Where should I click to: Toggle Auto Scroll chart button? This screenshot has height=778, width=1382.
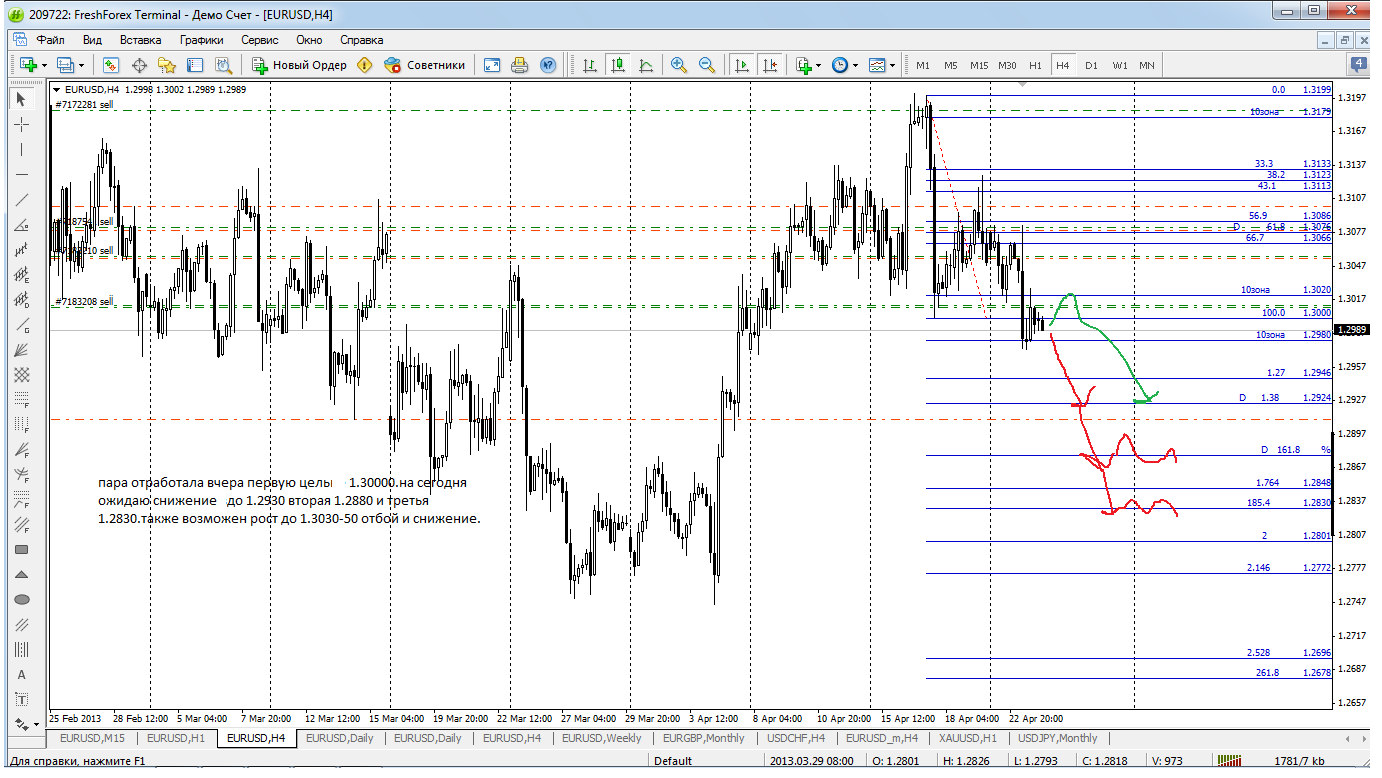tap(741, 65)
